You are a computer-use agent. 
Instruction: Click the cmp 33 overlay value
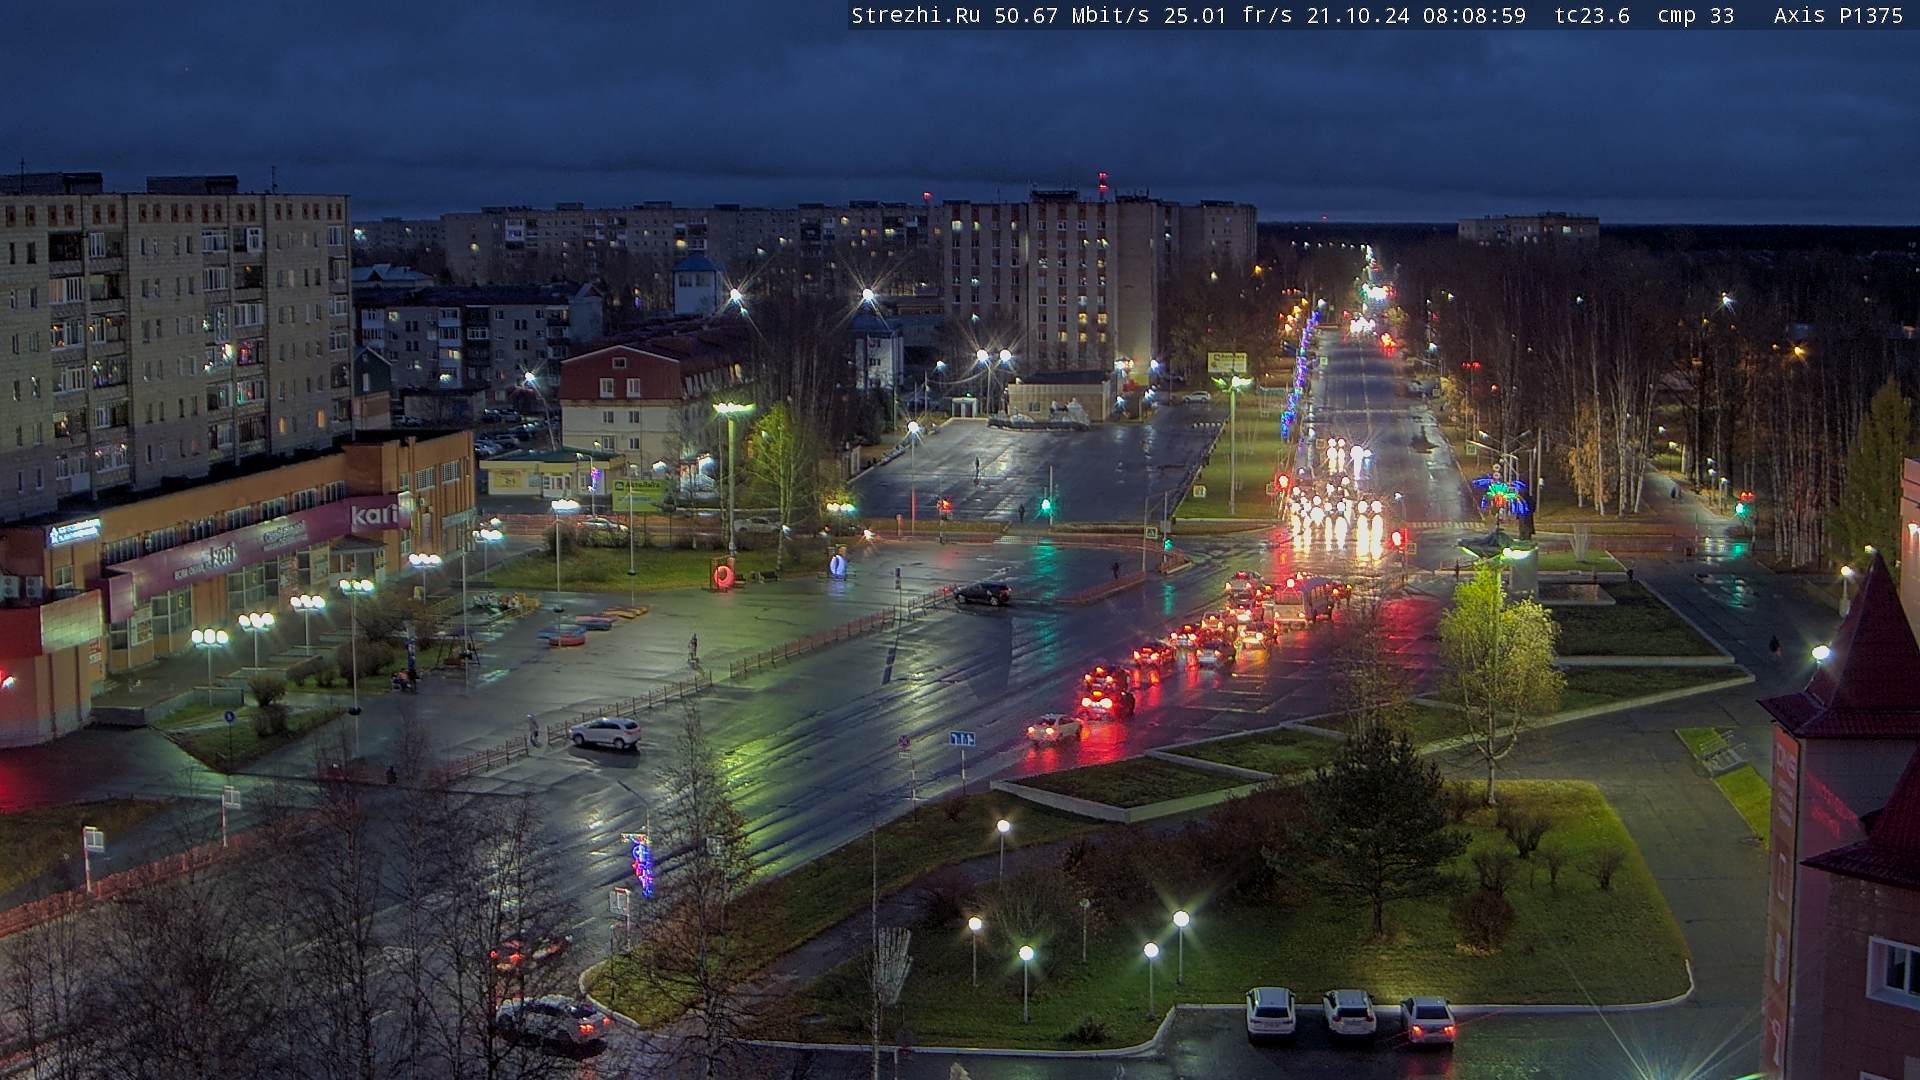1695,16
